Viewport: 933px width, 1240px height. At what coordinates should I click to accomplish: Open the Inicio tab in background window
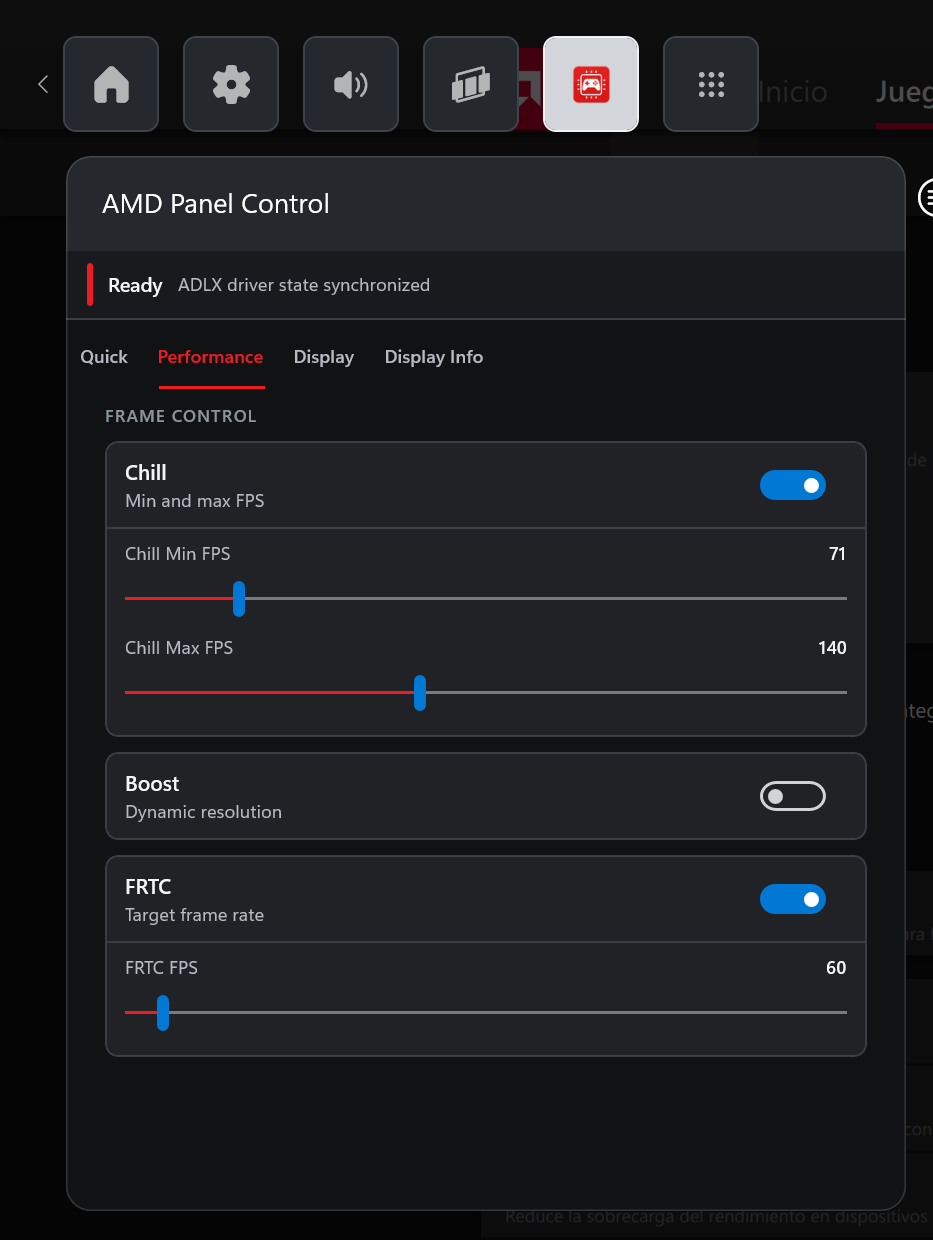pyautogui.click(x=792, y=92)
